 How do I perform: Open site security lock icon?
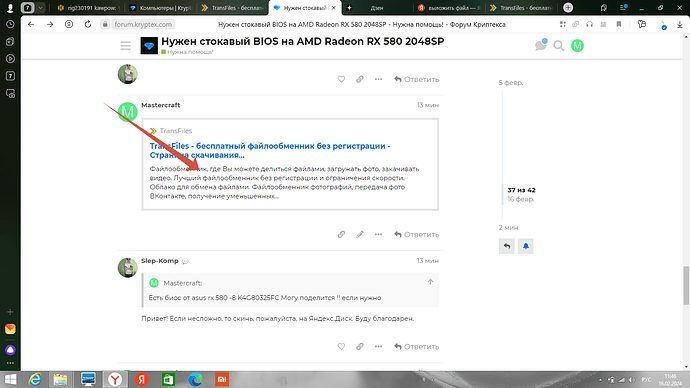tap(105, 24)
